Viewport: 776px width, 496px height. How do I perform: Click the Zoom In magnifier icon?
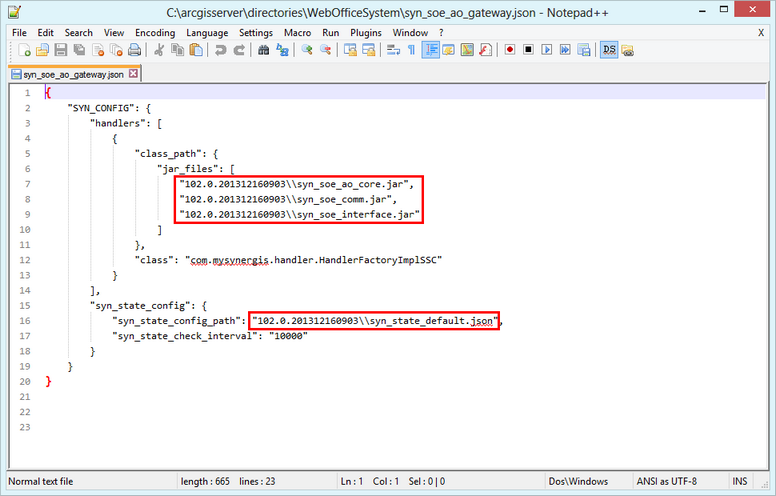(307, 50)
